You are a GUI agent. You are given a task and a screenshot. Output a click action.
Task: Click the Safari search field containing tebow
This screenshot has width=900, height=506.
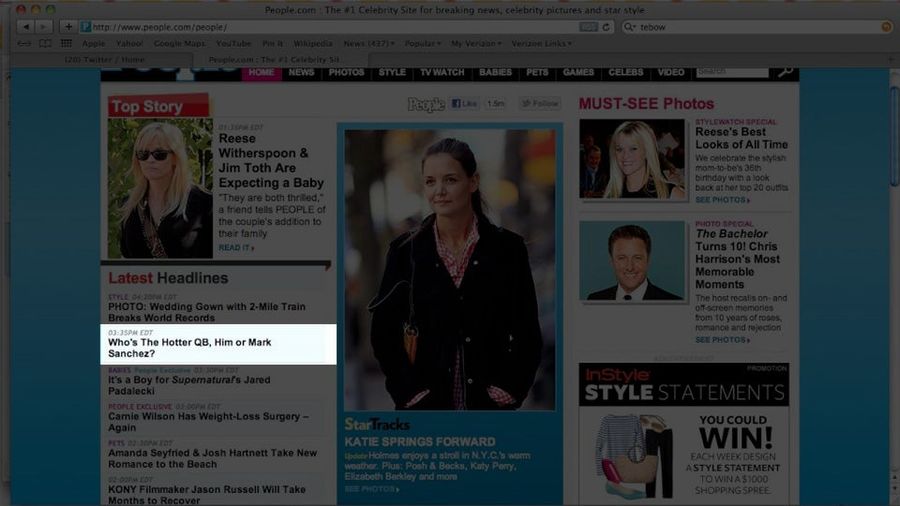pyautogui.click(x=758, y=27)
